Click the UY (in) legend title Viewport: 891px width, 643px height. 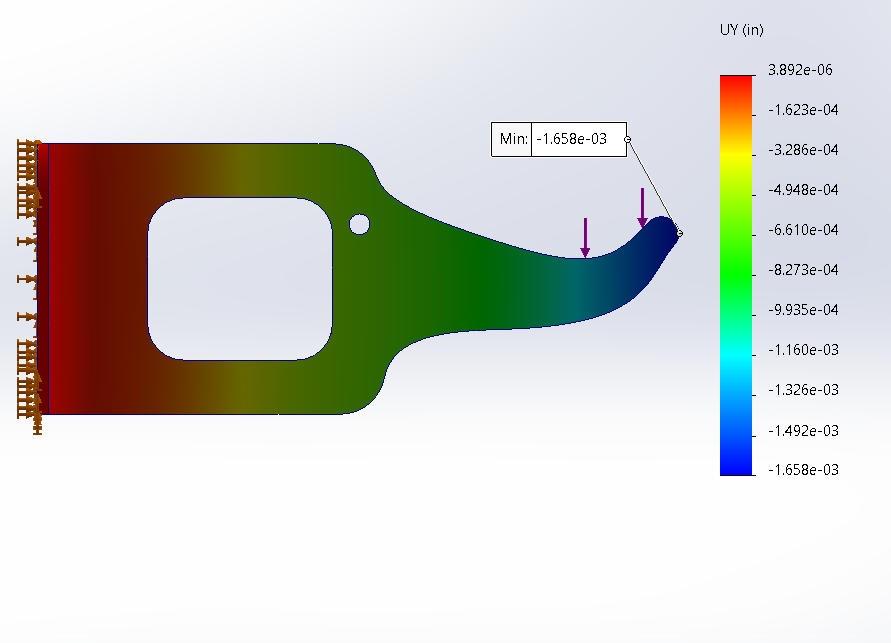pos(741,30)
